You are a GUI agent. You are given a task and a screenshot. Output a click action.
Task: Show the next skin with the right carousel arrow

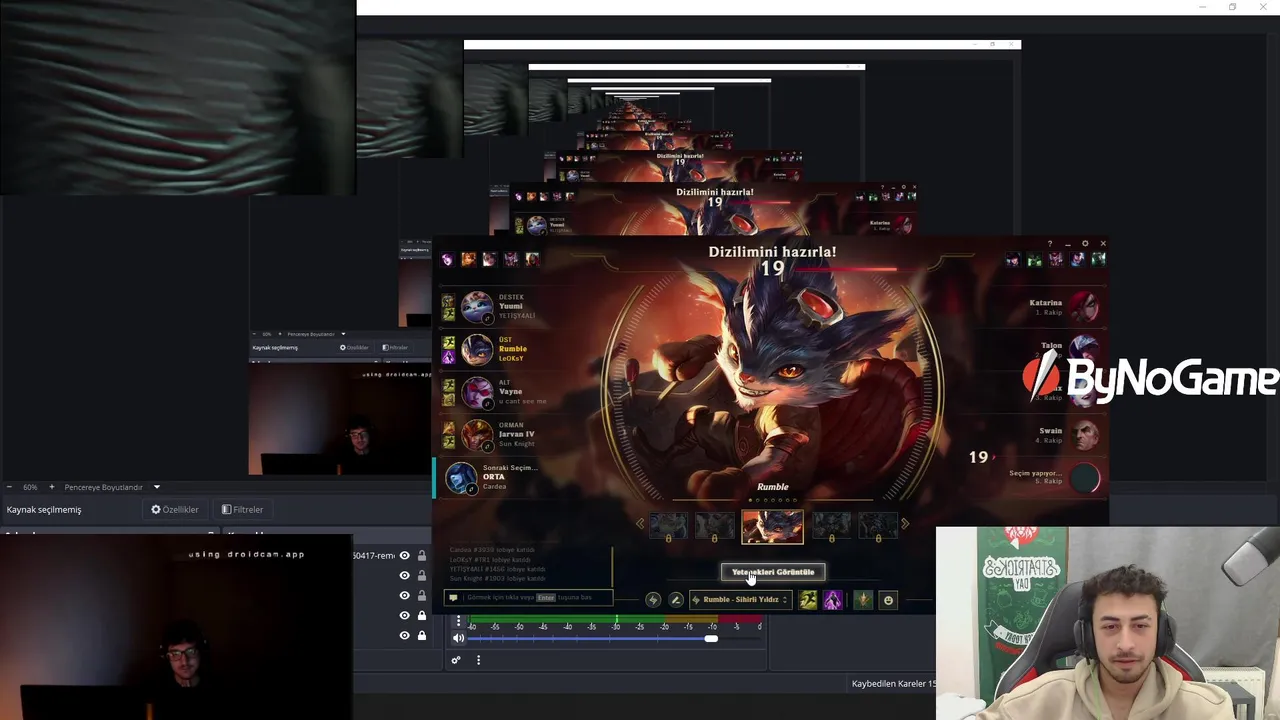click(905, 523)
